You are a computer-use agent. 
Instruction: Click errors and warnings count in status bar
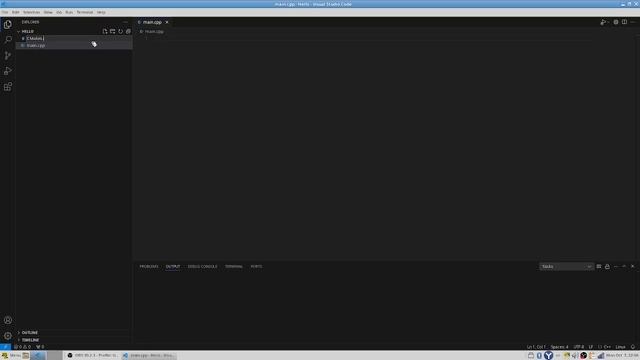coord(22,347)
